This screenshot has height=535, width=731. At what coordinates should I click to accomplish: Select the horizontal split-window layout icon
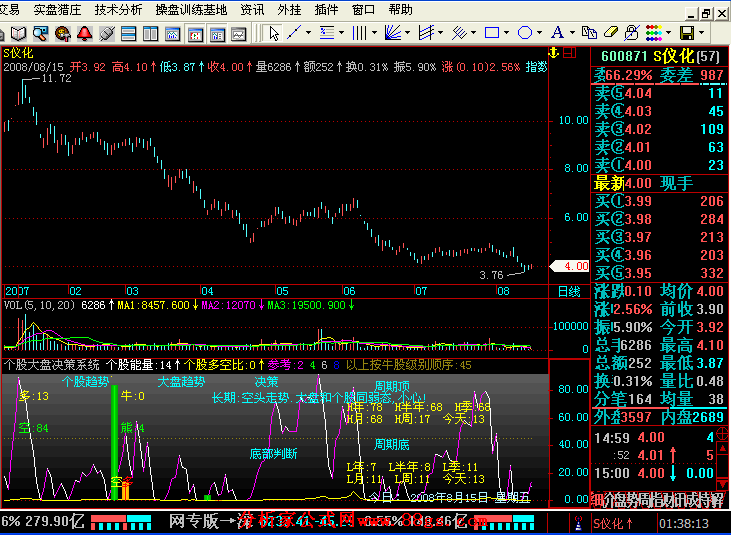[x=129, y=34]
